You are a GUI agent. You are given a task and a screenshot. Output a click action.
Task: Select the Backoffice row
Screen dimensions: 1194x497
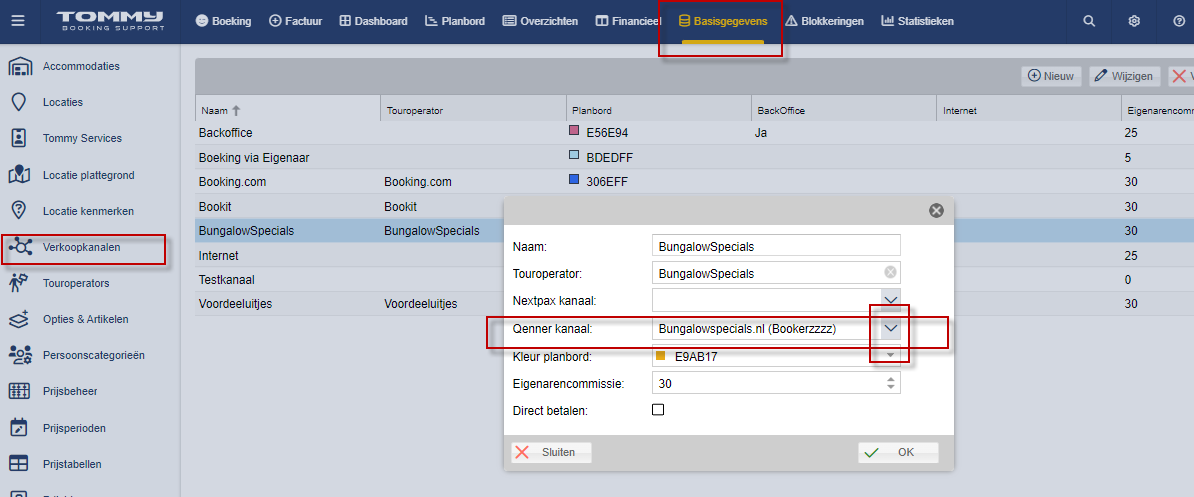coord(694,132)
